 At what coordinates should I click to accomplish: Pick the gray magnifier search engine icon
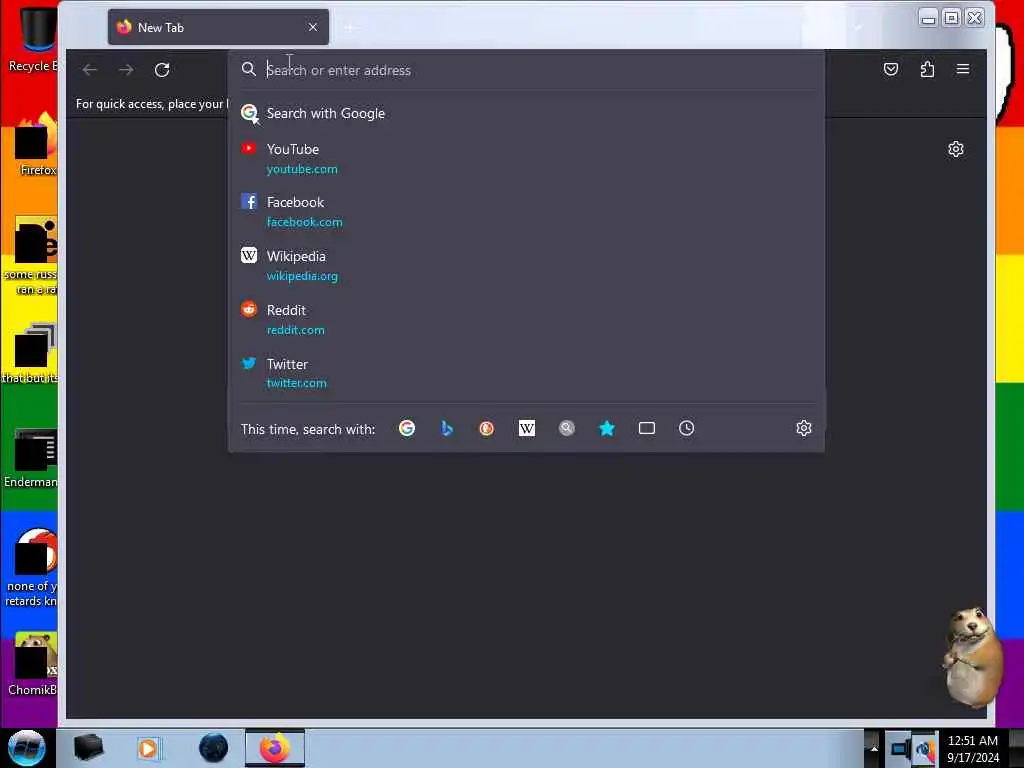pyautogui.click(x=567, y=428)
